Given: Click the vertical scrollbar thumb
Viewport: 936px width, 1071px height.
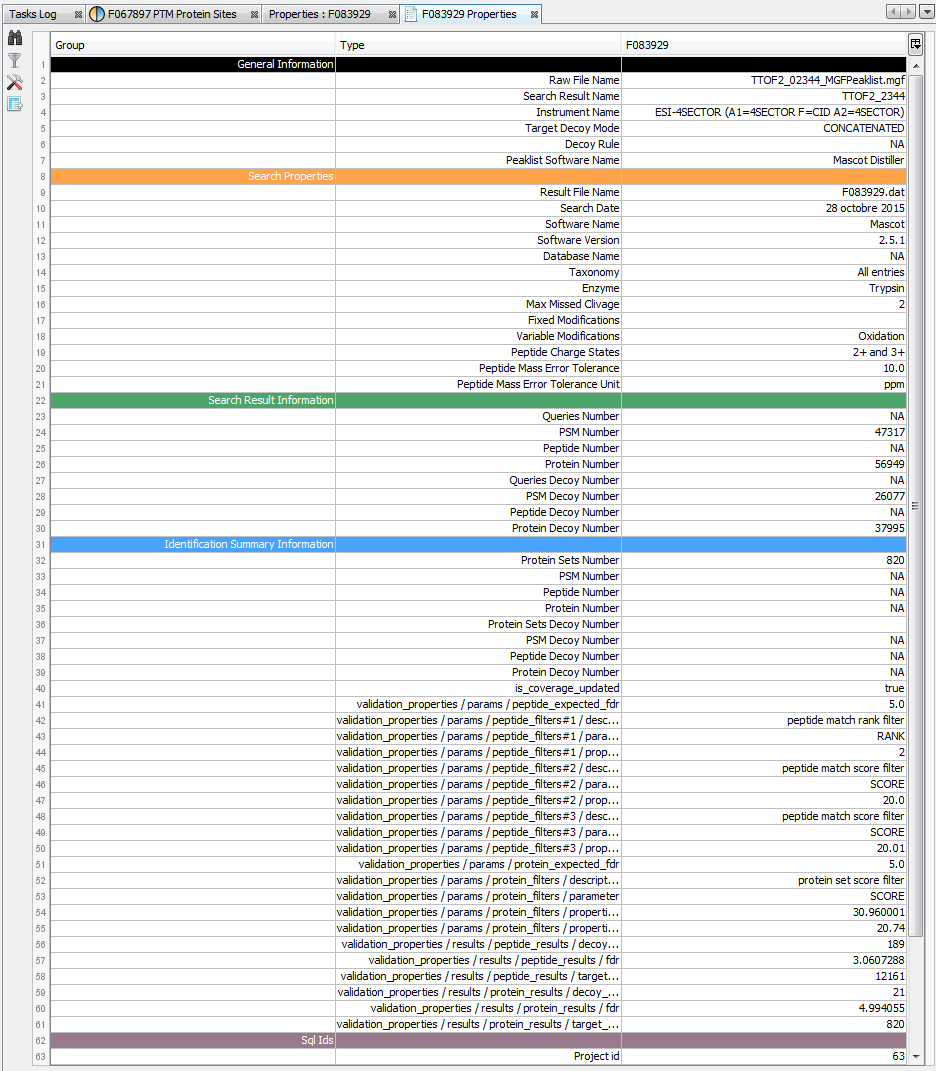Looking at the screenshot, I should 916,505.
